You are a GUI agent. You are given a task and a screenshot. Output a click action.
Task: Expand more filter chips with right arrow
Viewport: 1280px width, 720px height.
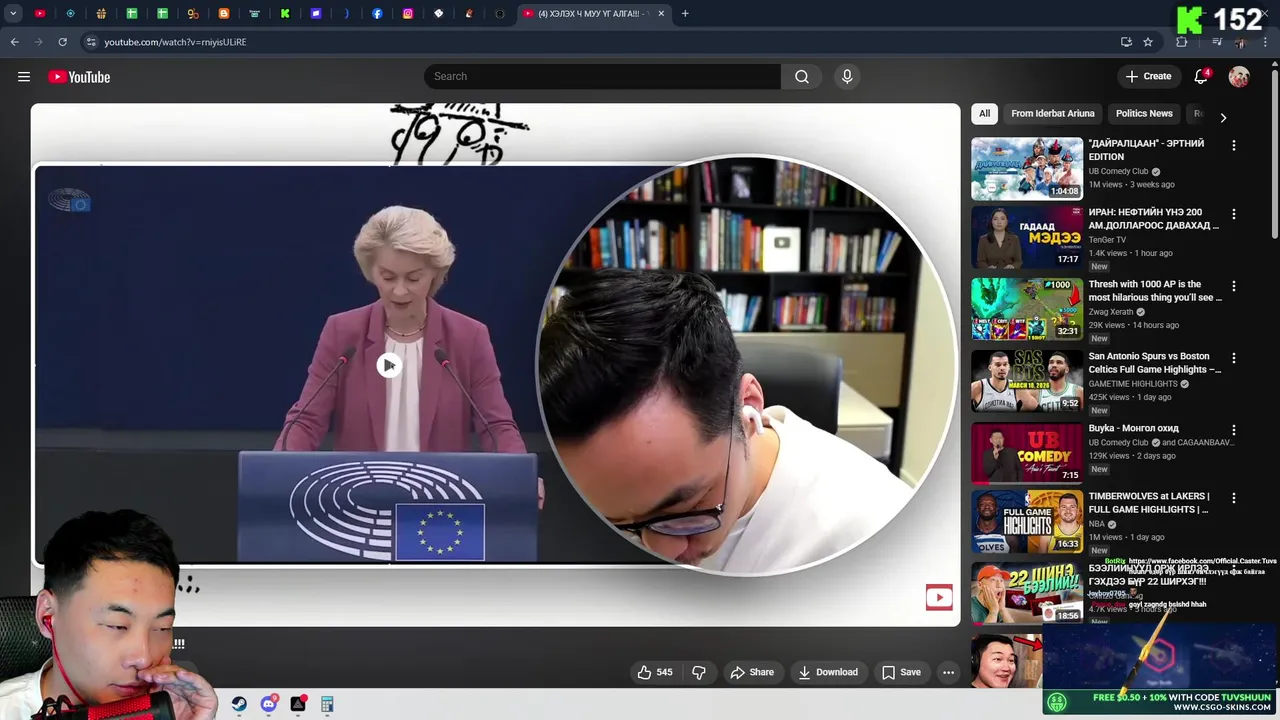[x=1223, y=118]
